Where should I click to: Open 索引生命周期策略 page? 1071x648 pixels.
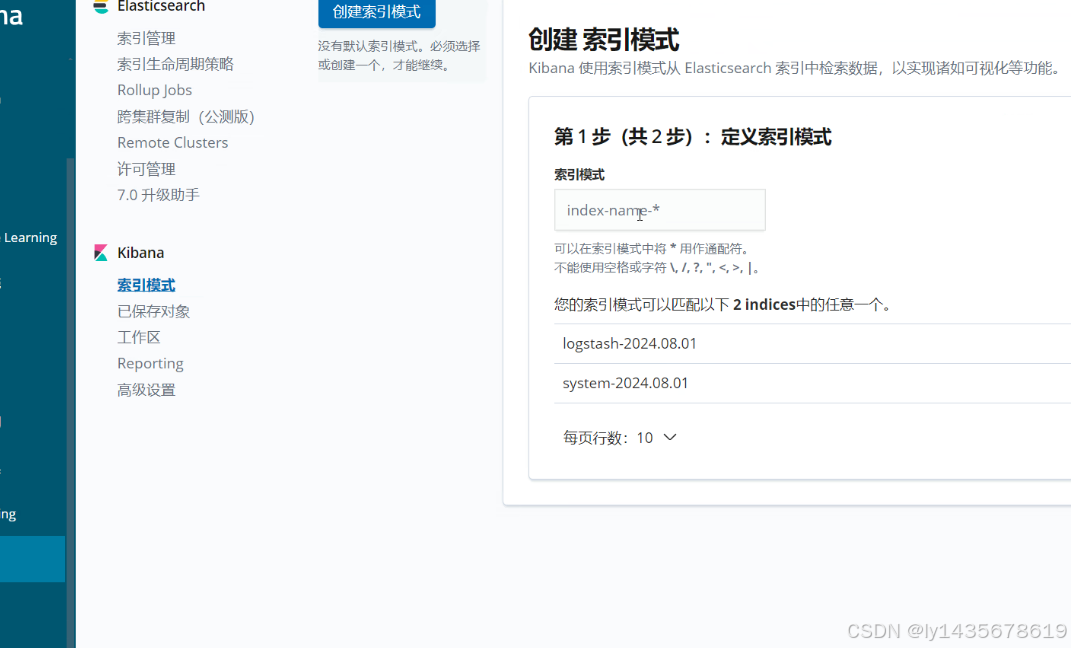[176, 64]
